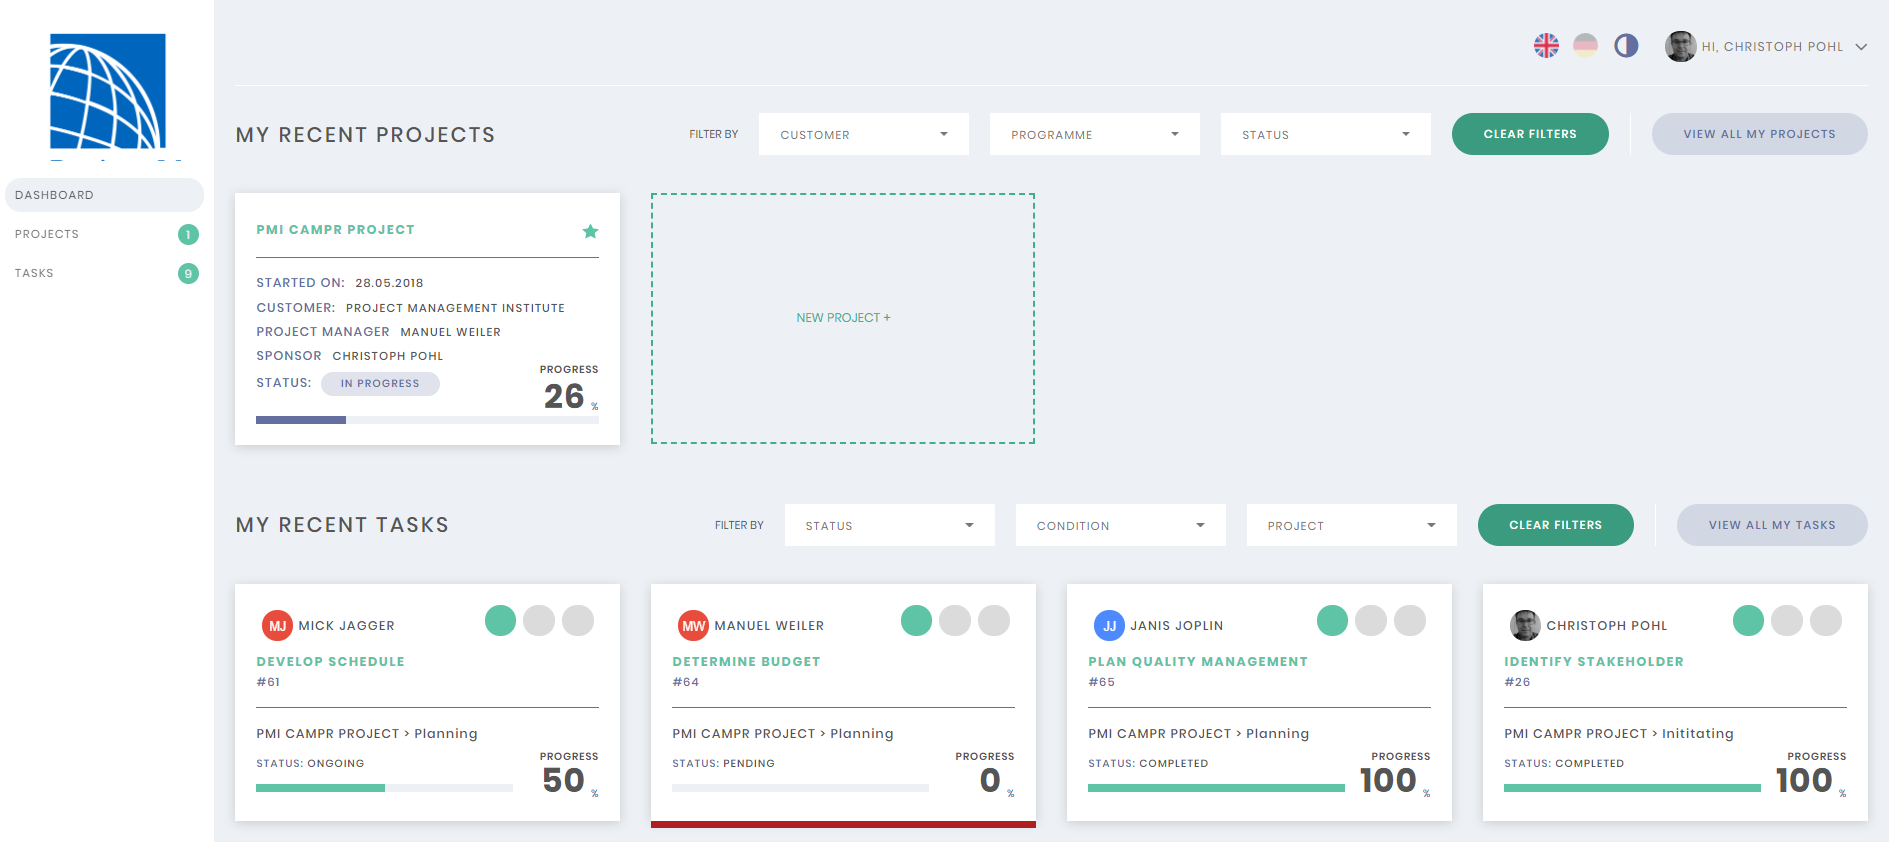
Task: Click Develop Schedule 50% progress bar
Action: [x=384, y=788]
